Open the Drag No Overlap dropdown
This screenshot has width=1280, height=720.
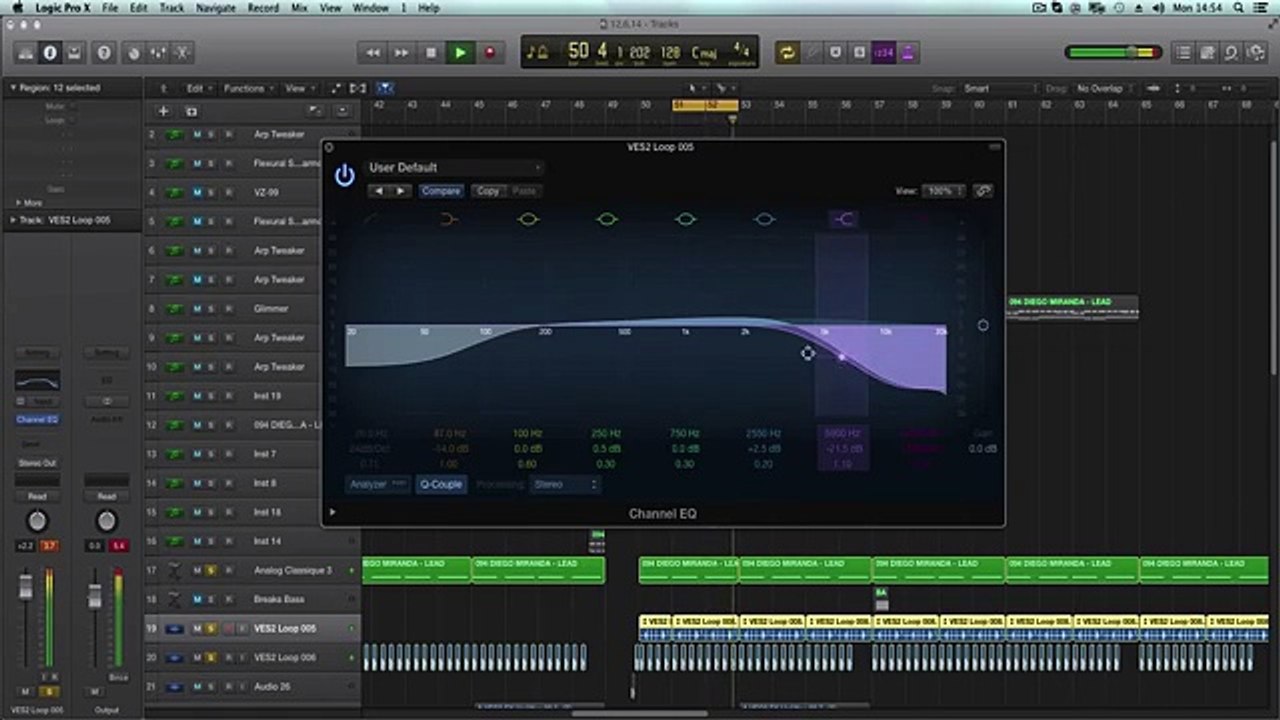pos(1103,88)
